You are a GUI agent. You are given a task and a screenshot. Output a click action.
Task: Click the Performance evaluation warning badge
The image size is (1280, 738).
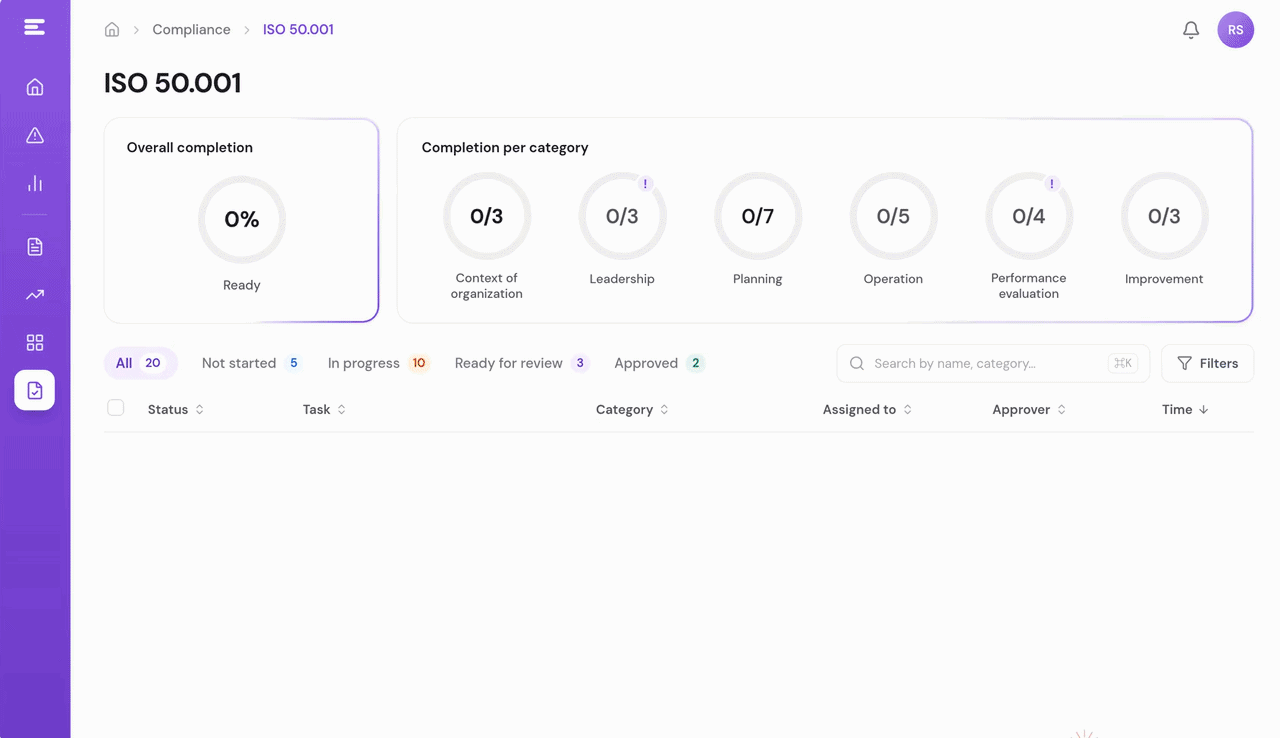(x=1052, y=184)
